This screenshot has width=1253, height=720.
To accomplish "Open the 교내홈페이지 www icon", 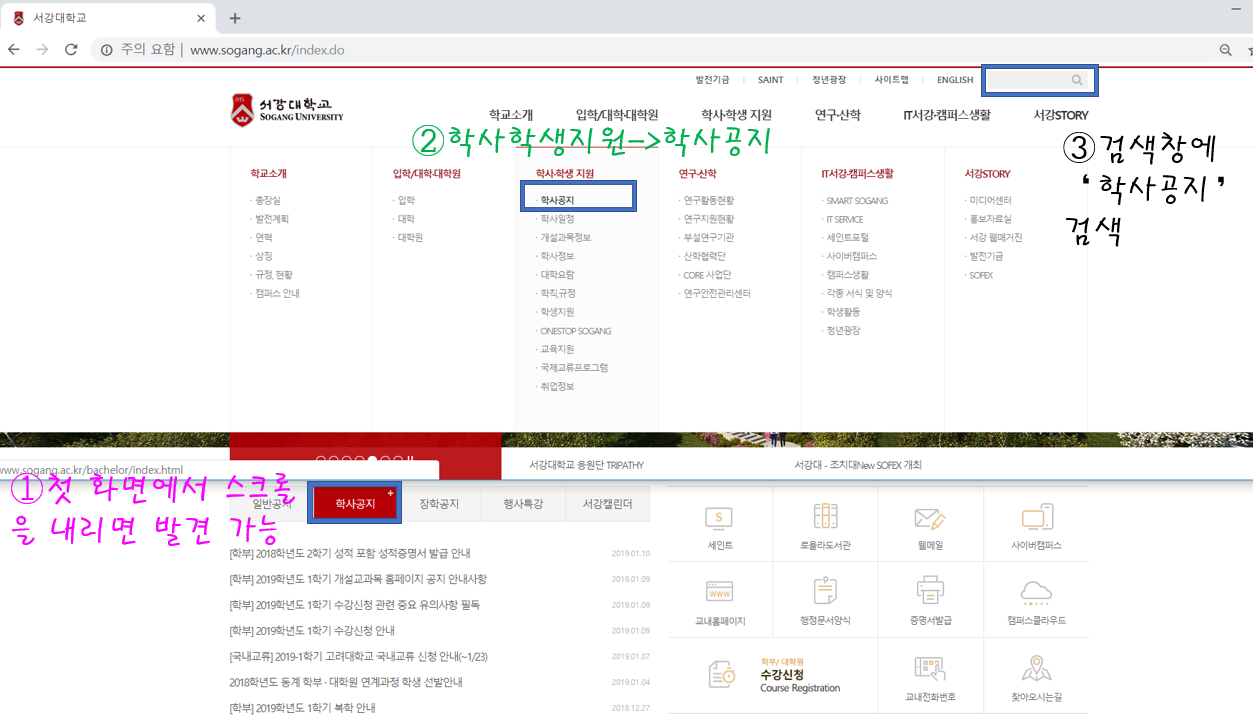I will 720,591.
